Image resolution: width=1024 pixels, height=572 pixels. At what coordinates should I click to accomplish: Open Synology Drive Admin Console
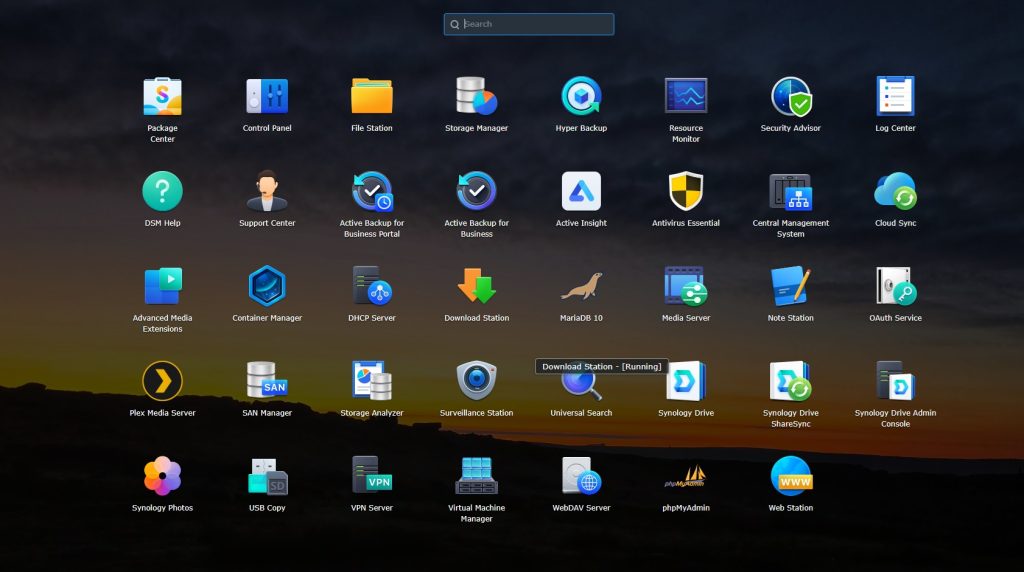pos(895,381)
